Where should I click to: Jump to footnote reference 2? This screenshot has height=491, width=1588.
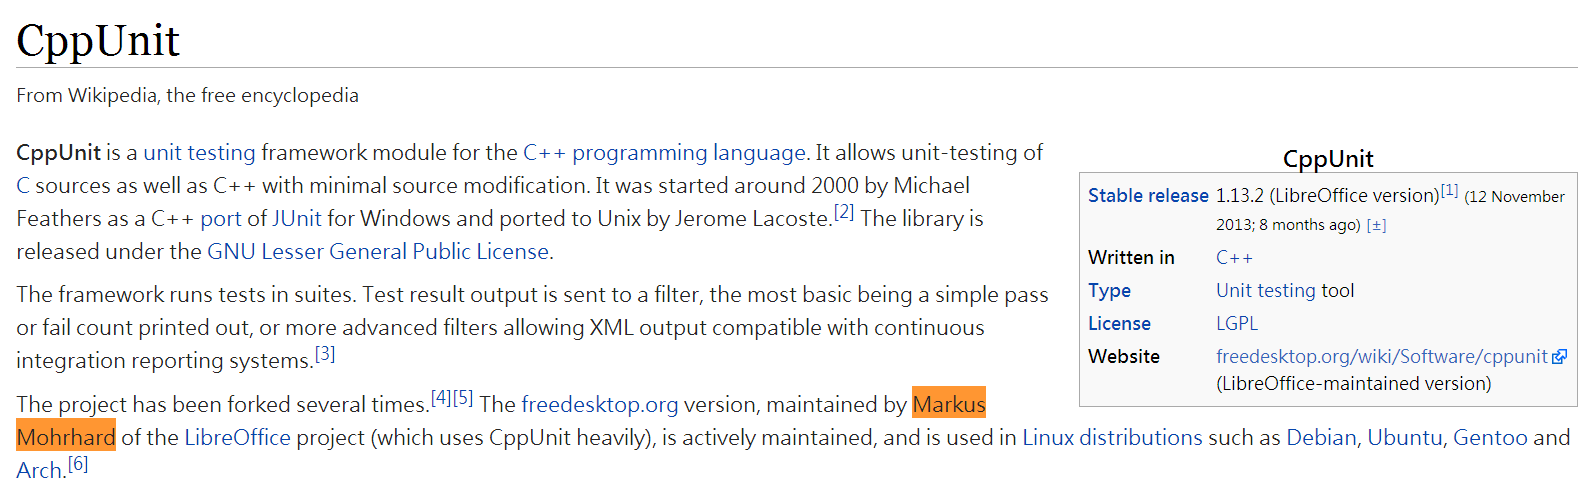(844, 212)
